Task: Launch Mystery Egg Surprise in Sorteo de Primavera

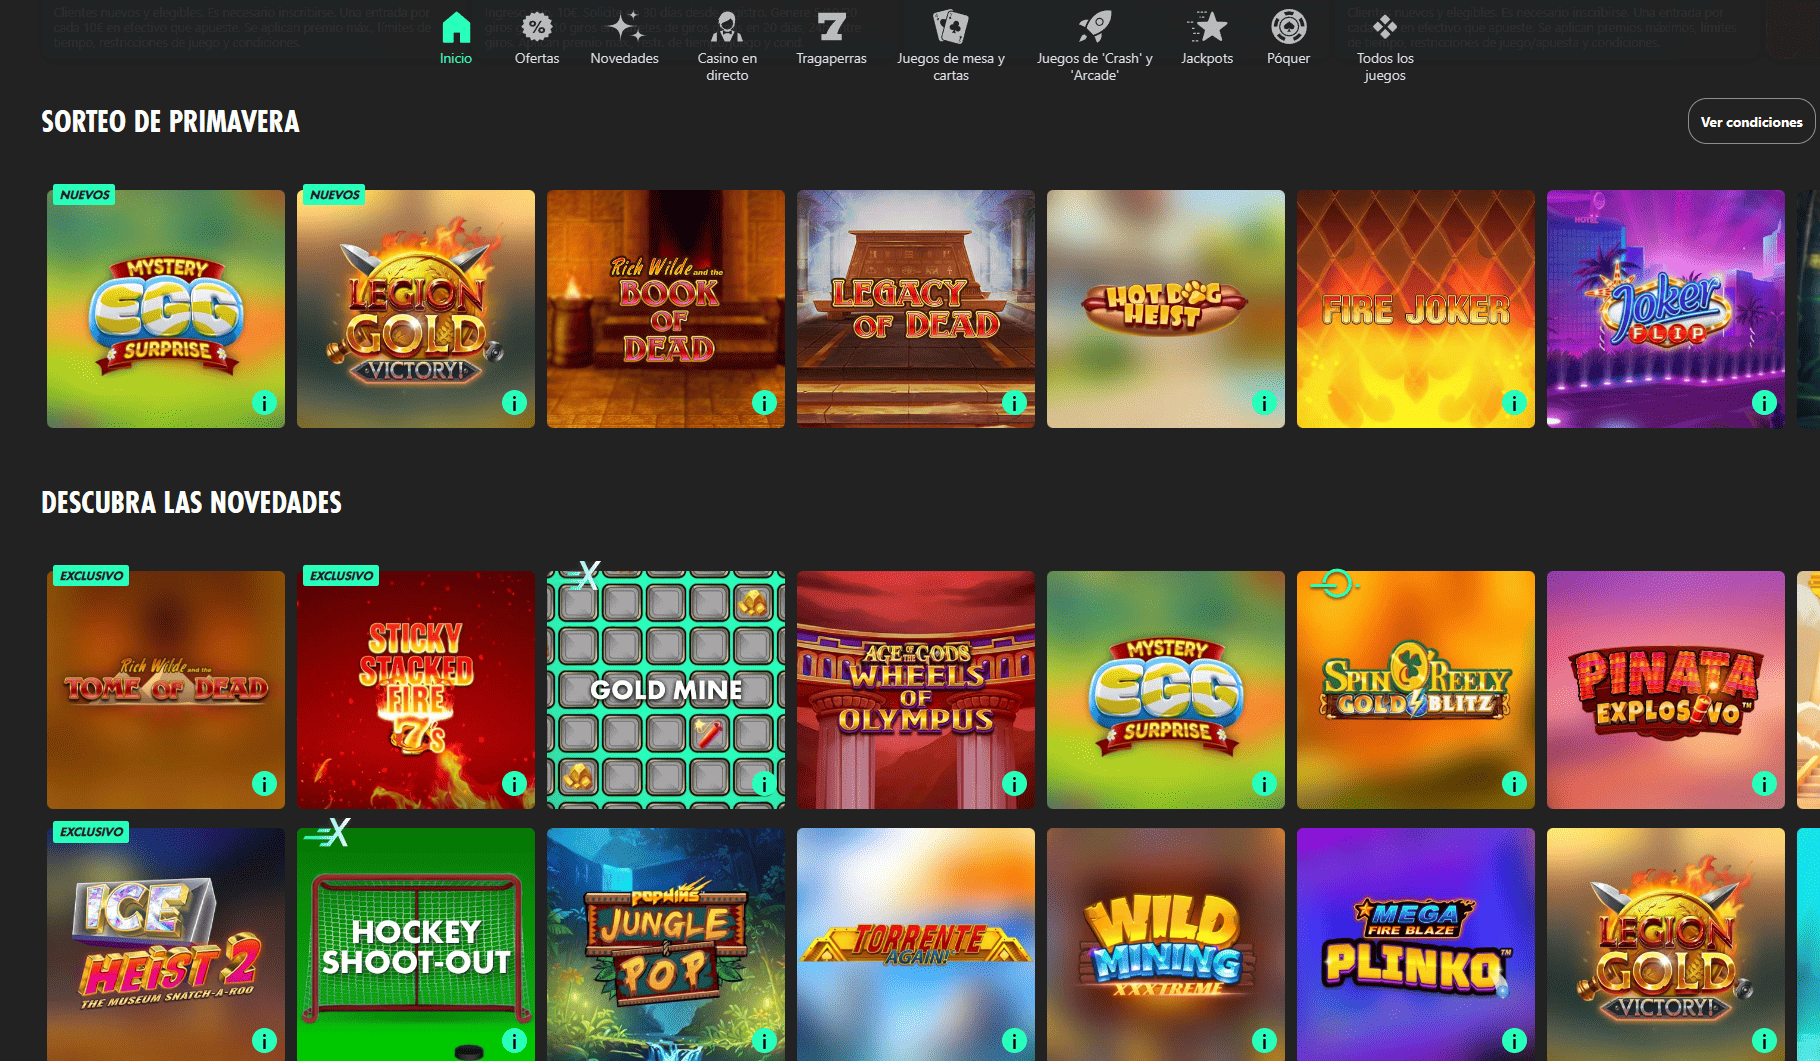Action: 166,309
